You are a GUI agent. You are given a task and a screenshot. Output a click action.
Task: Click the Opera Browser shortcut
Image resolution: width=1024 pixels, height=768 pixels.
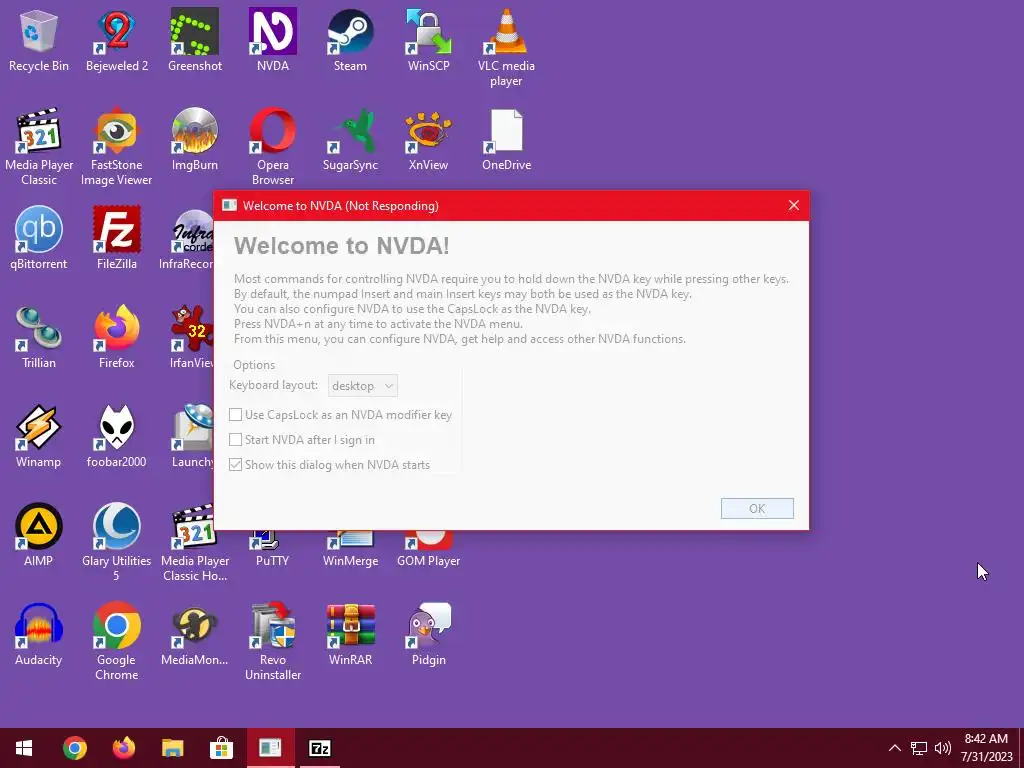click(x=273, y=147)
